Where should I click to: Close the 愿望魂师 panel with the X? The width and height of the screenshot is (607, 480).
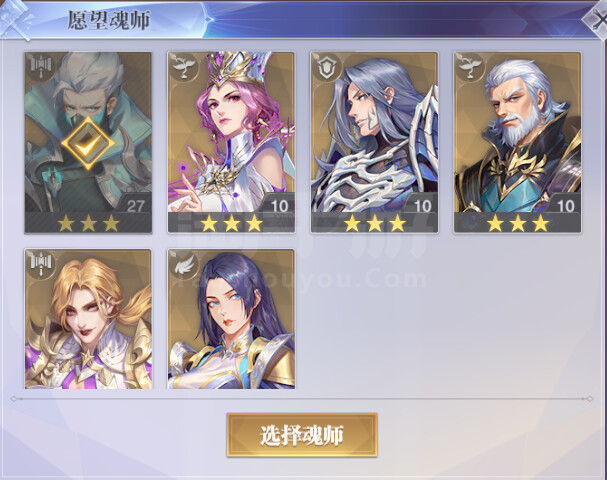597,21
